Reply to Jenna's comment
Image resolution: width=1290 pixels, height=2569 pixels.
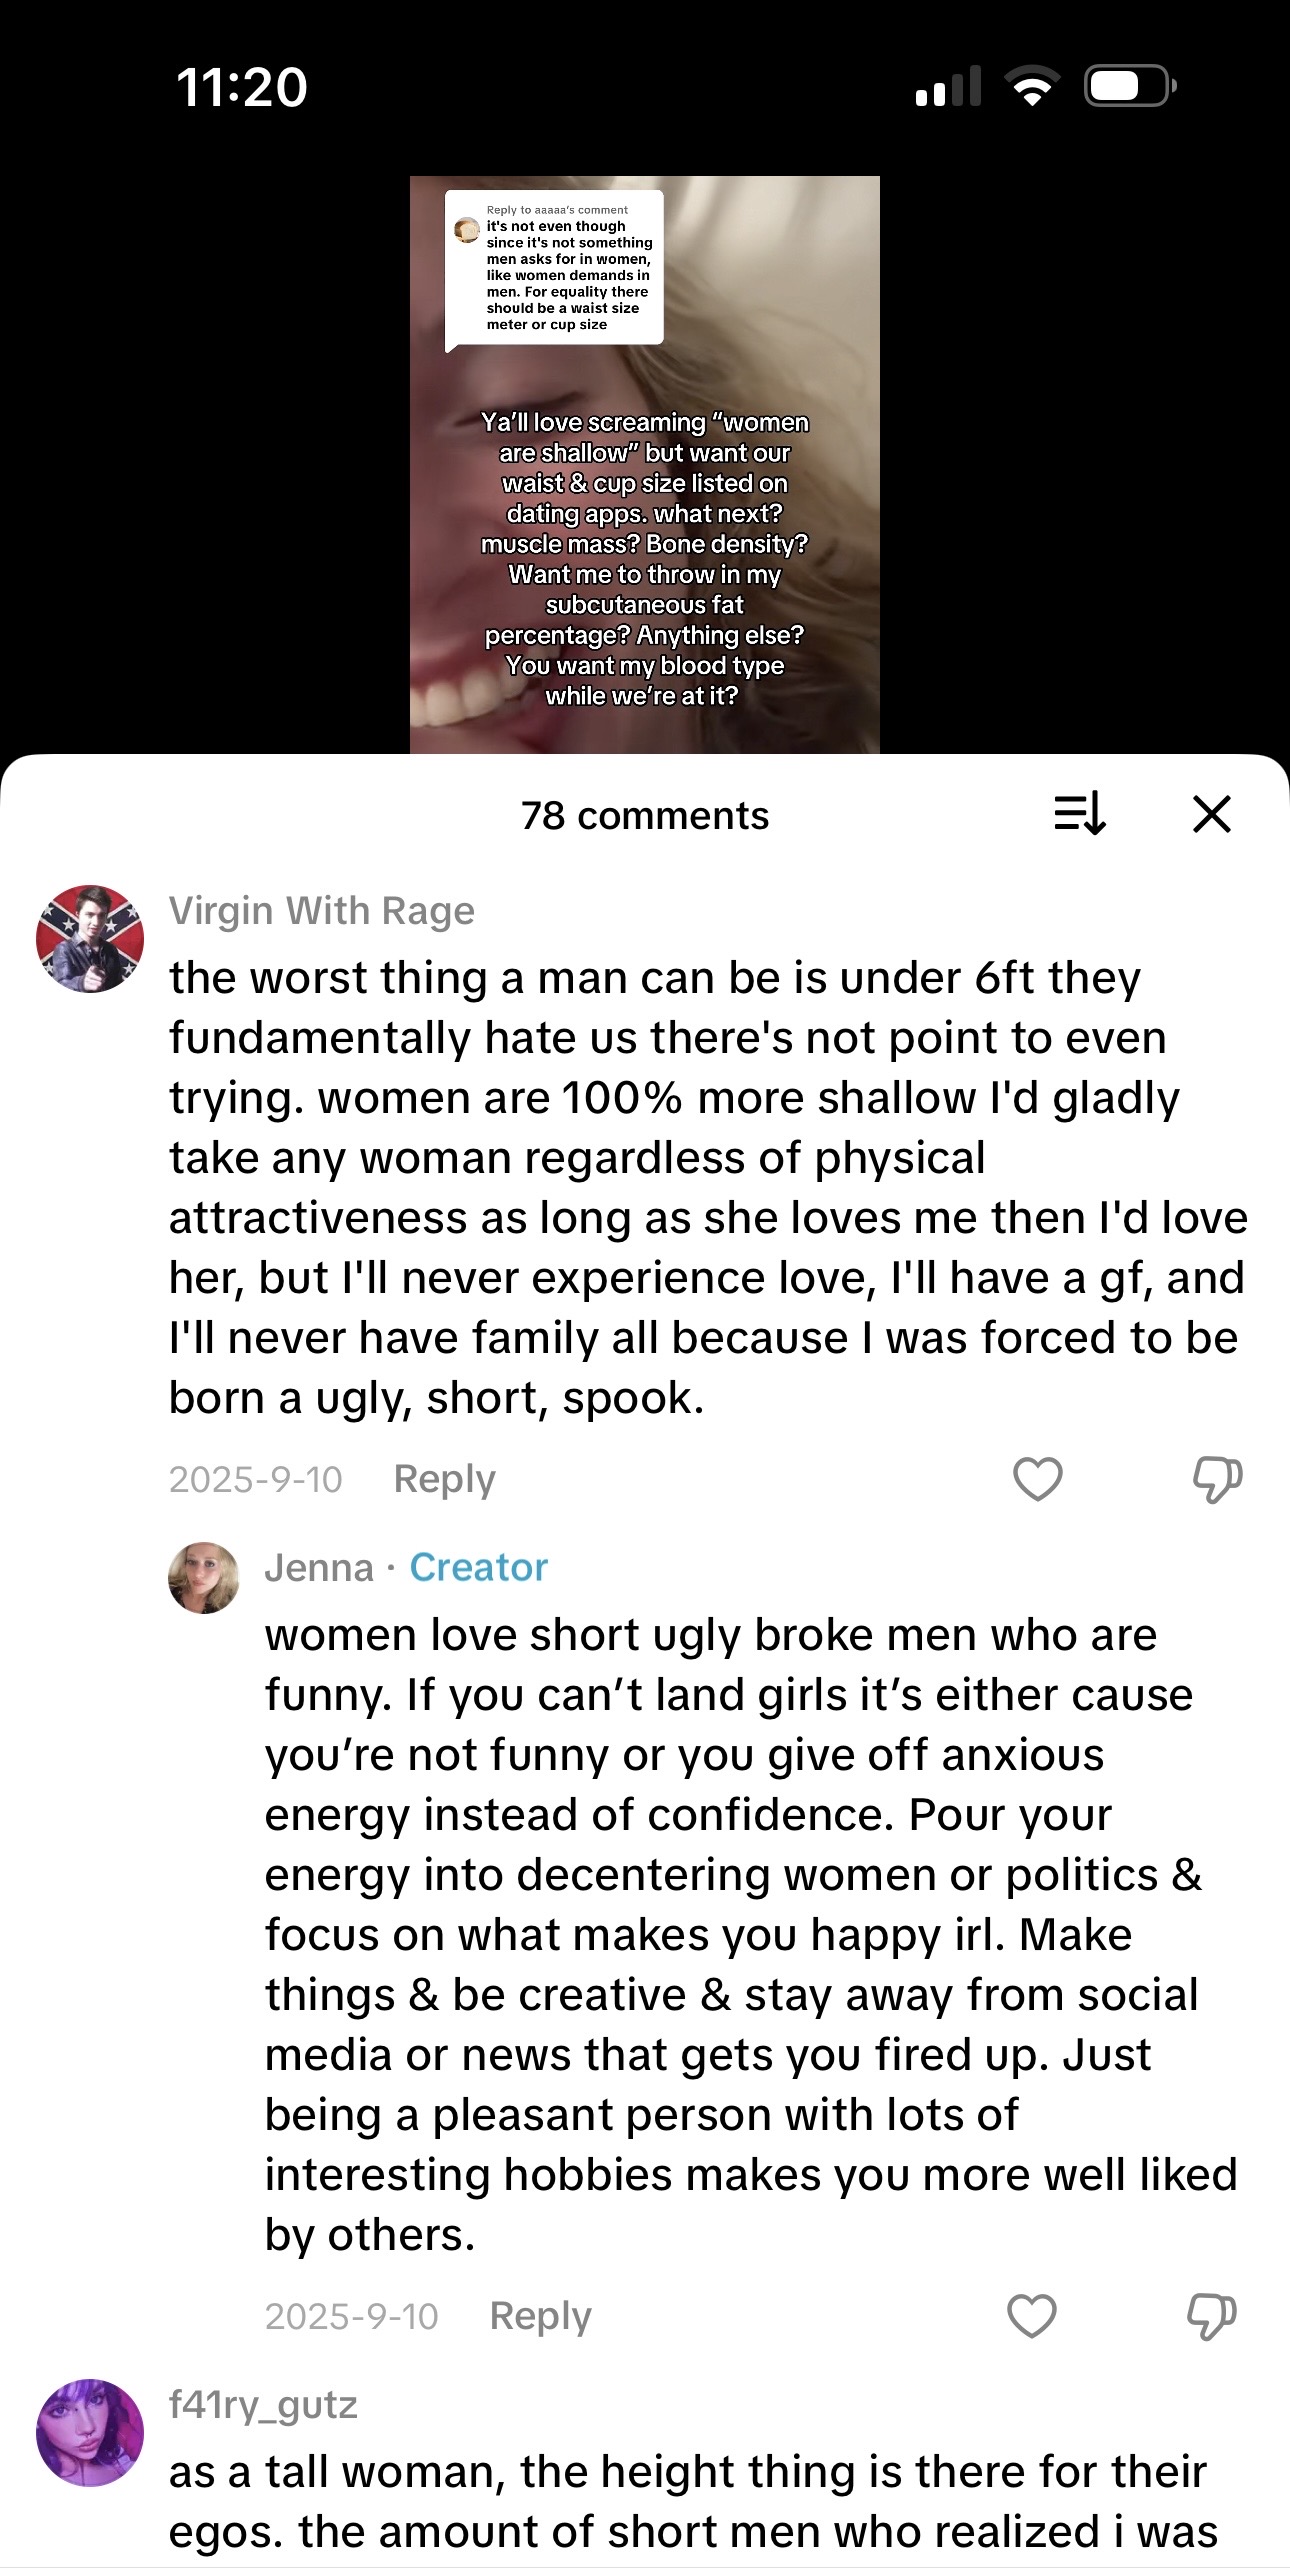point(540,2316)
